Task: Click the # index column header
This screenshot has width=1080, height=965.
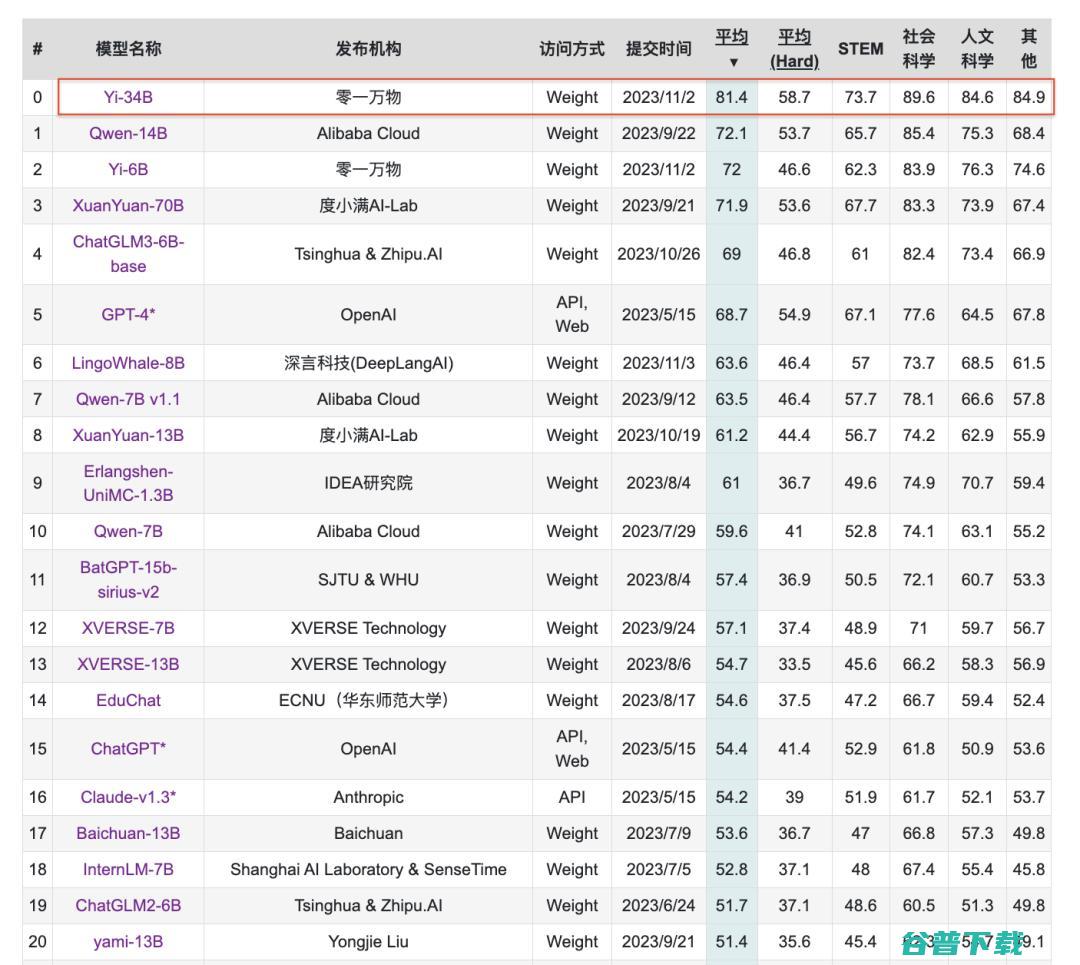Action: click(37, 49)
